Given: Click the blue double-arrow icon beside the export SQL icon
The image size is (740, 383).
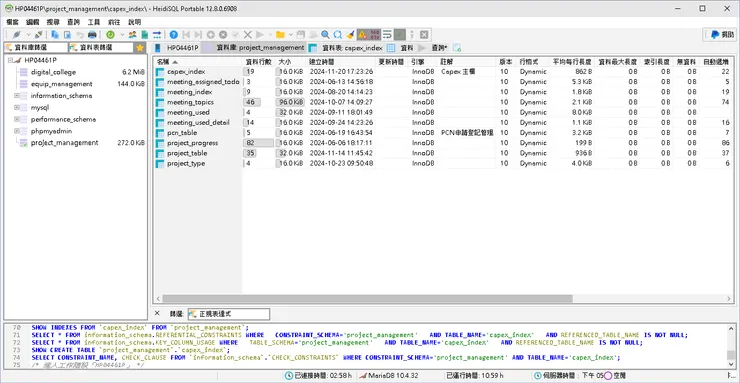Looking at the screenshot, I should (x=157, y=34).
